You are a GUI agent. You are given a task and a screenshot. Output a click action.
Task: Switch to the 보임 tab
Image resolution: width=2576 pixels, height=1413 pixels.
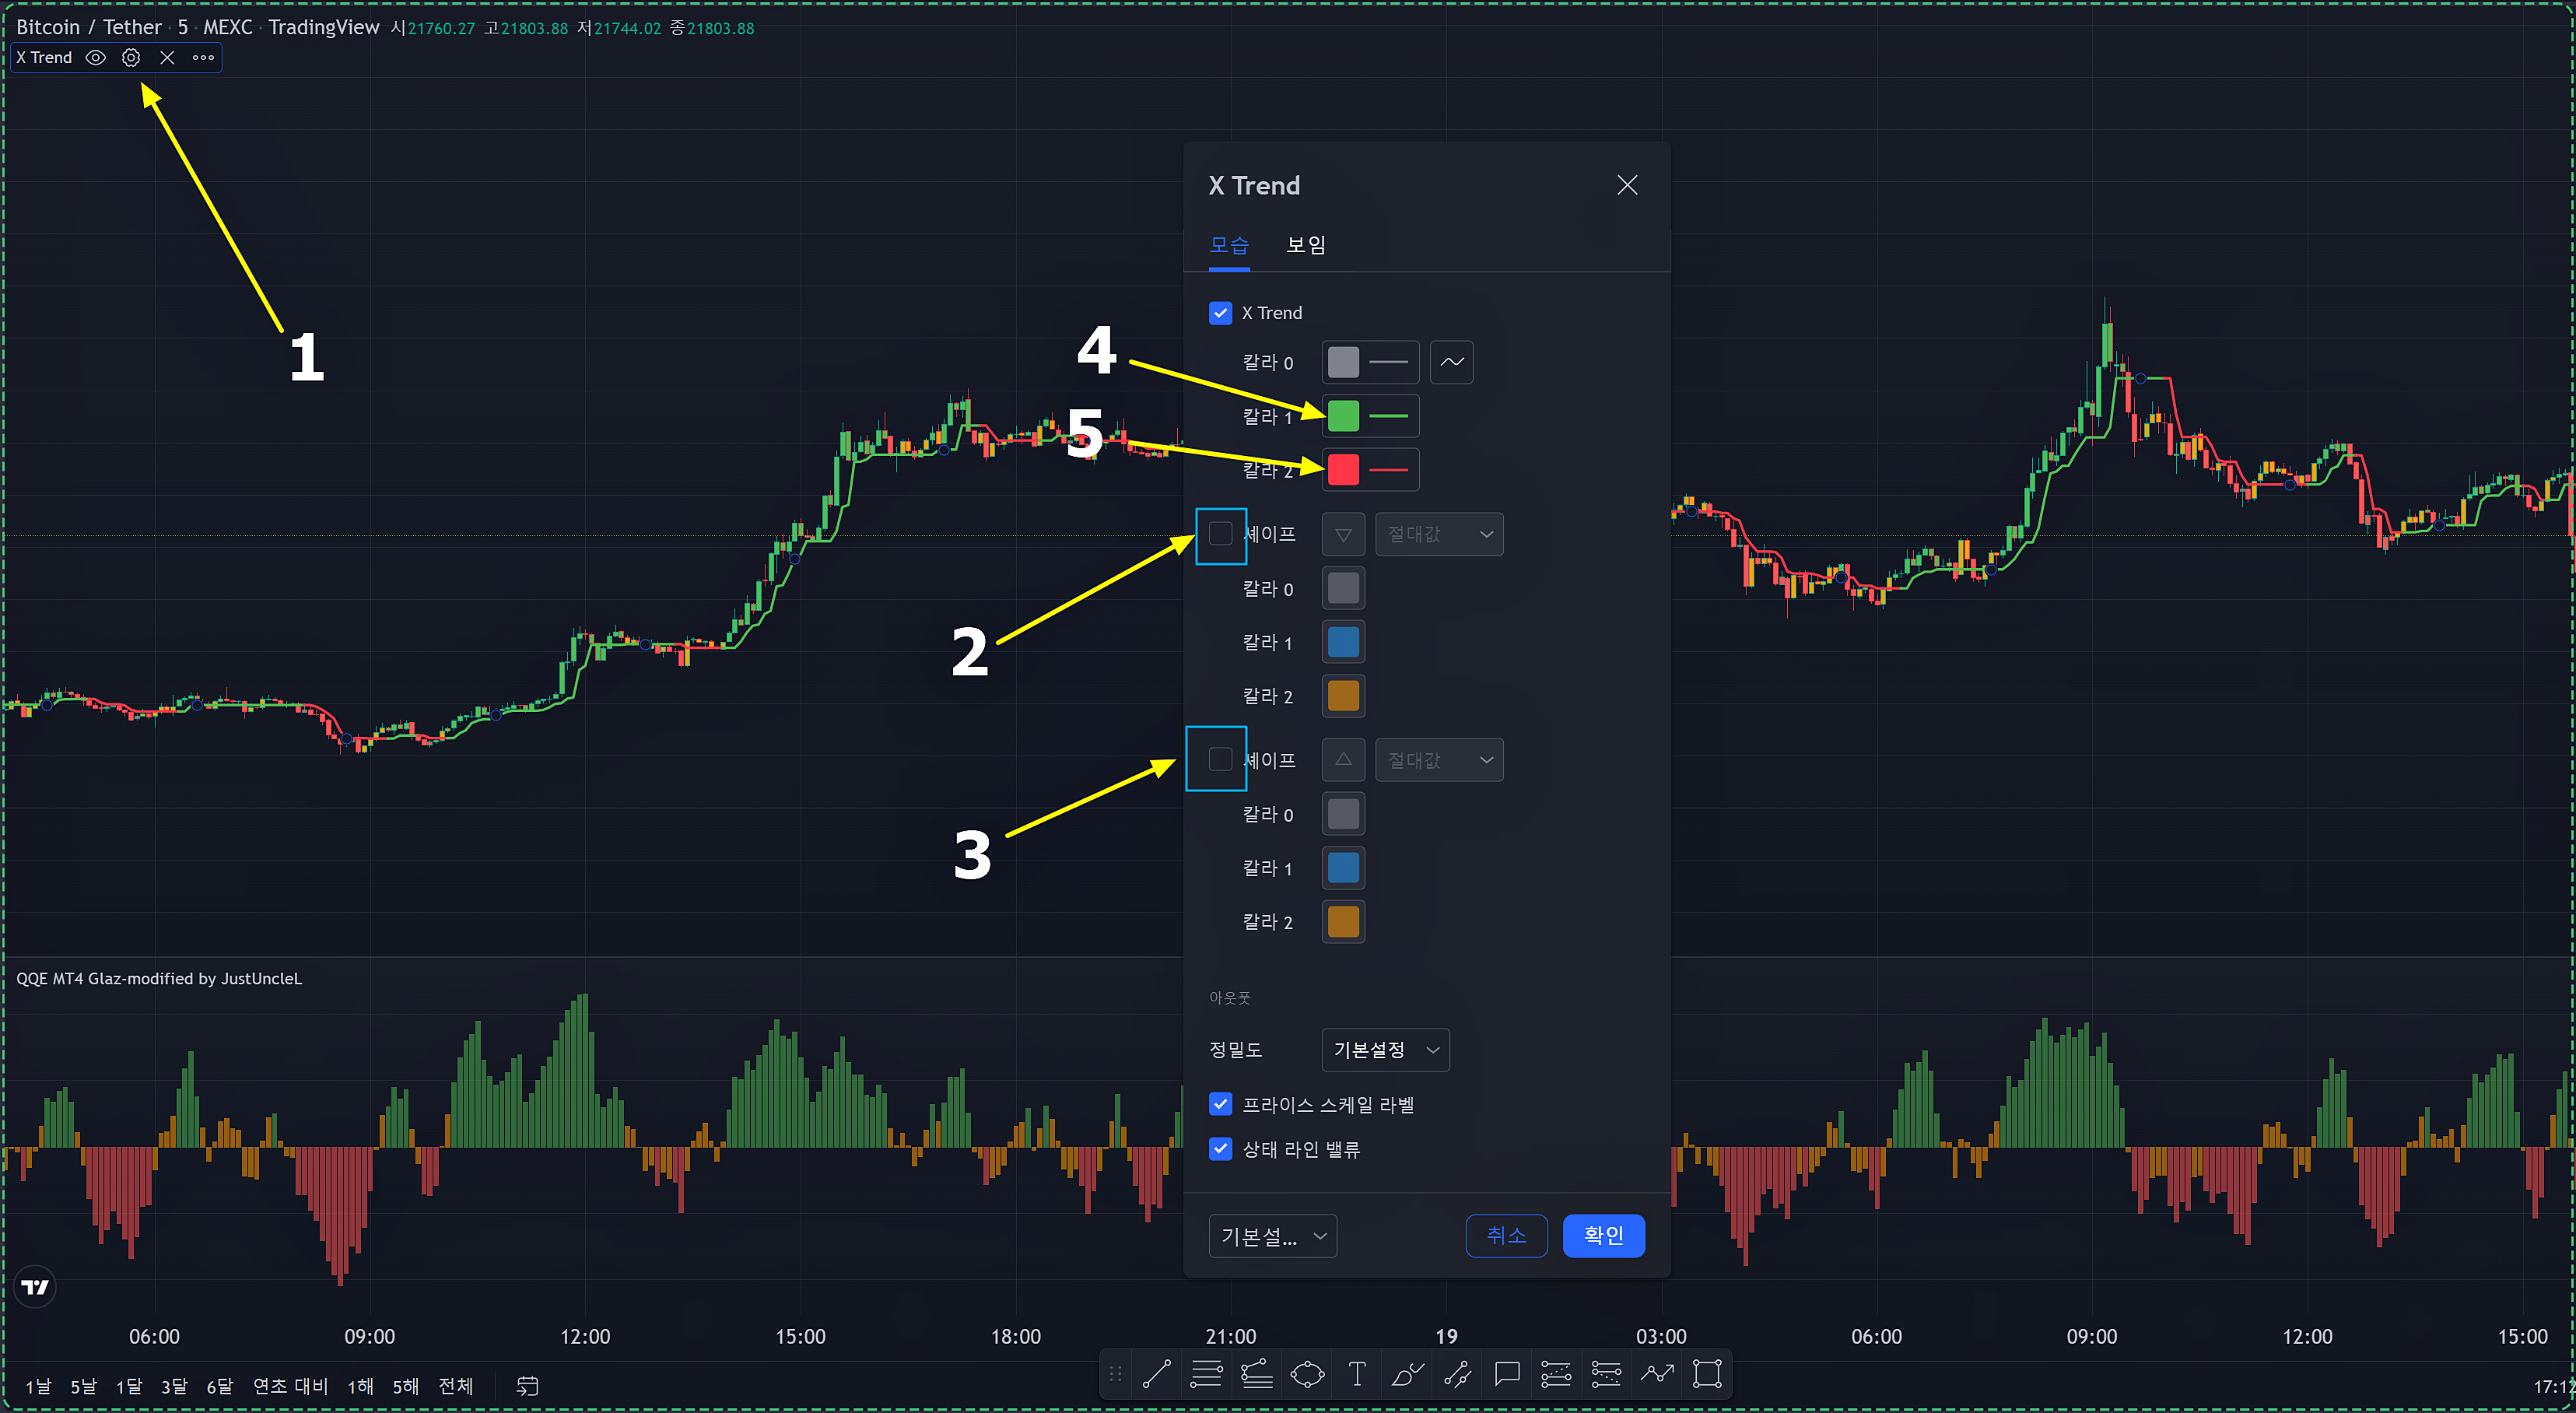coord(1305,245)
